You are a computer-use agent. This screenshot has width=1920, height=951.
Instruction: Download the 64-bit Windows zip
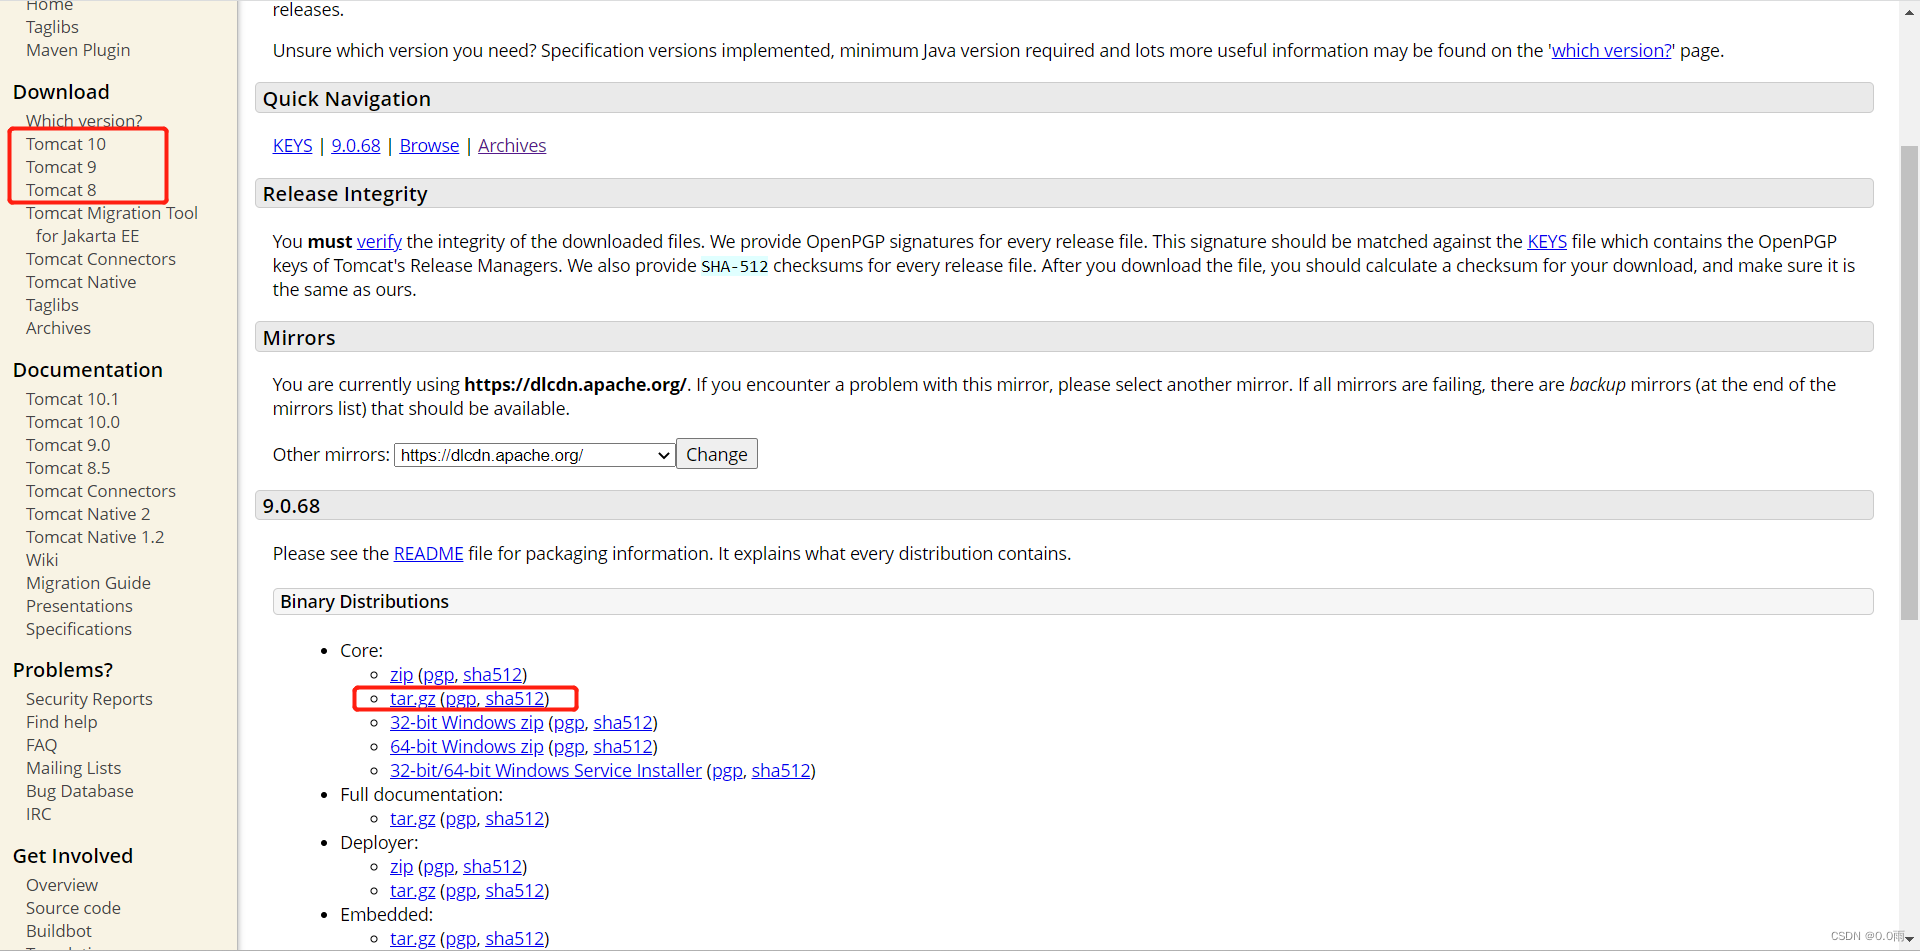[467, 747]
